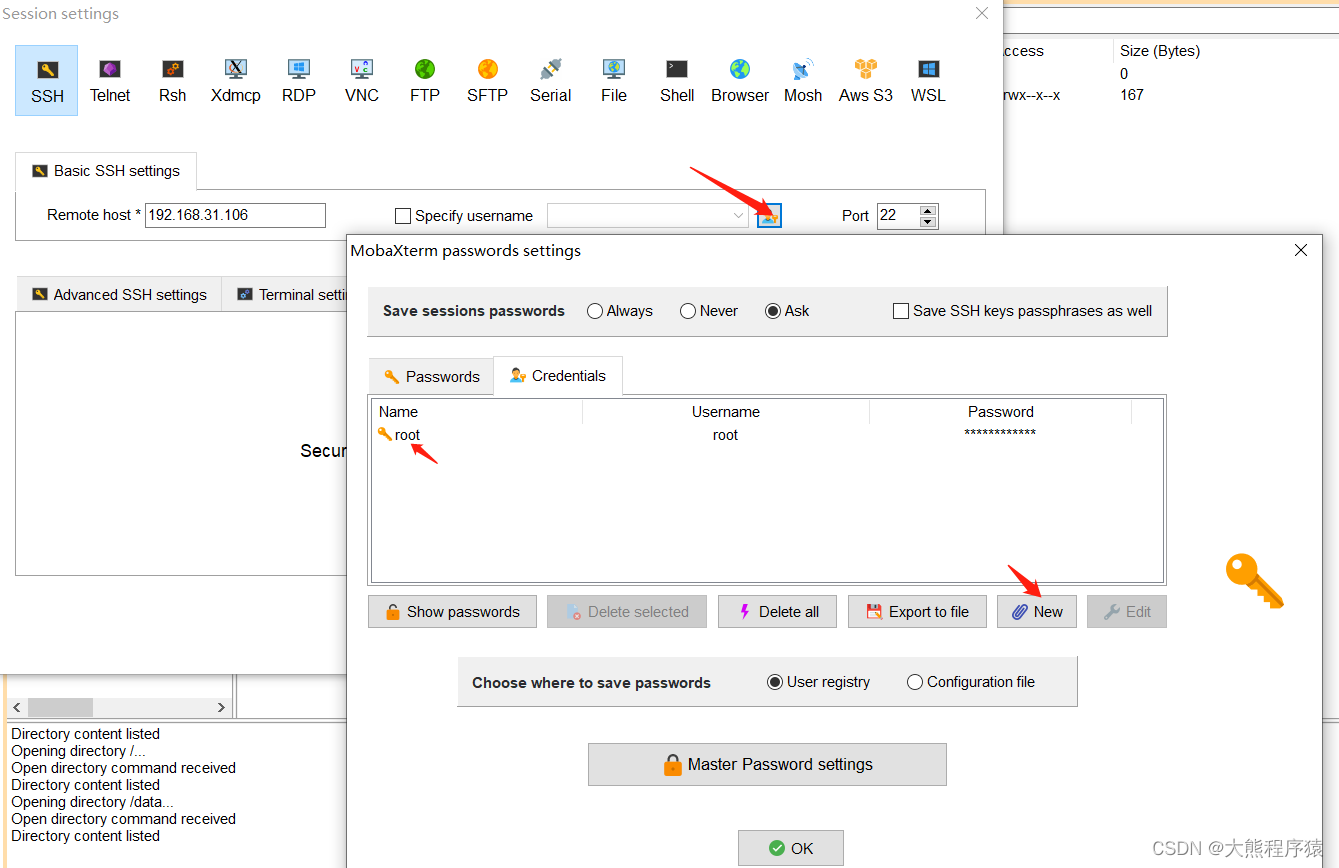Choose the VNC connection type
This screenshot has height=868, width=1339.
pyautogui.click(x=361, y=80)
